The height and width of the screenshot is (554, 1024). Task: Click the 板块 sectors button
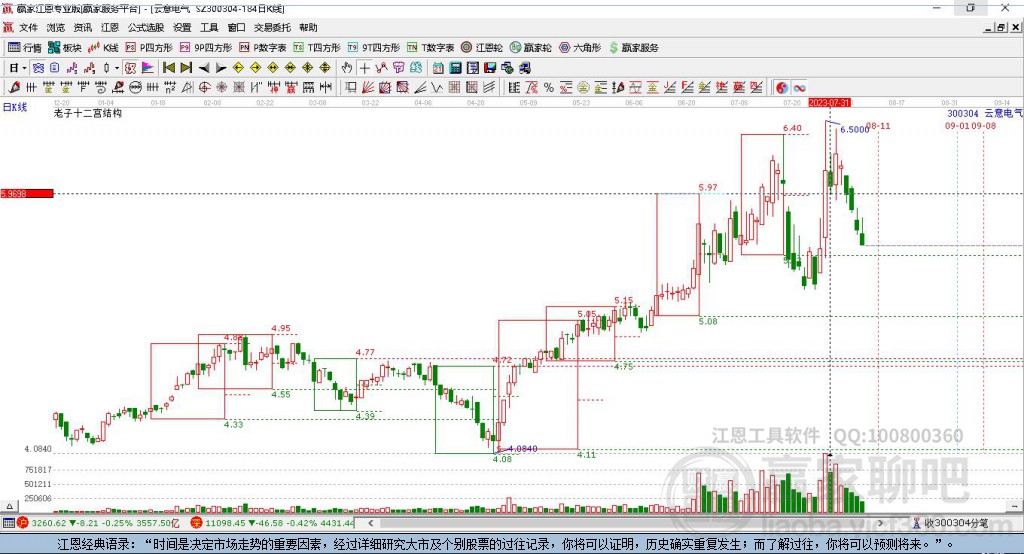[65, 48]
